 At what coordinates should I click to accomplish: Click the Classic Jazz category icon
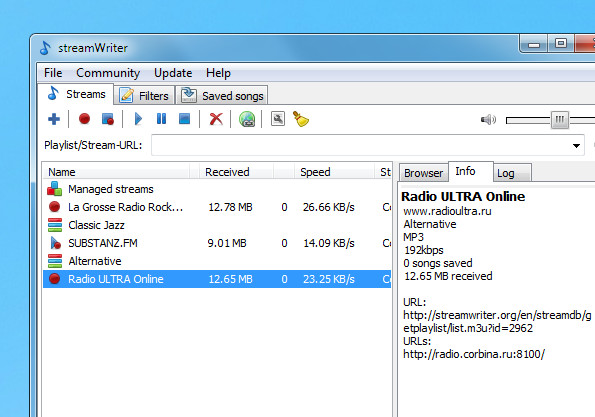coord(55,225)
